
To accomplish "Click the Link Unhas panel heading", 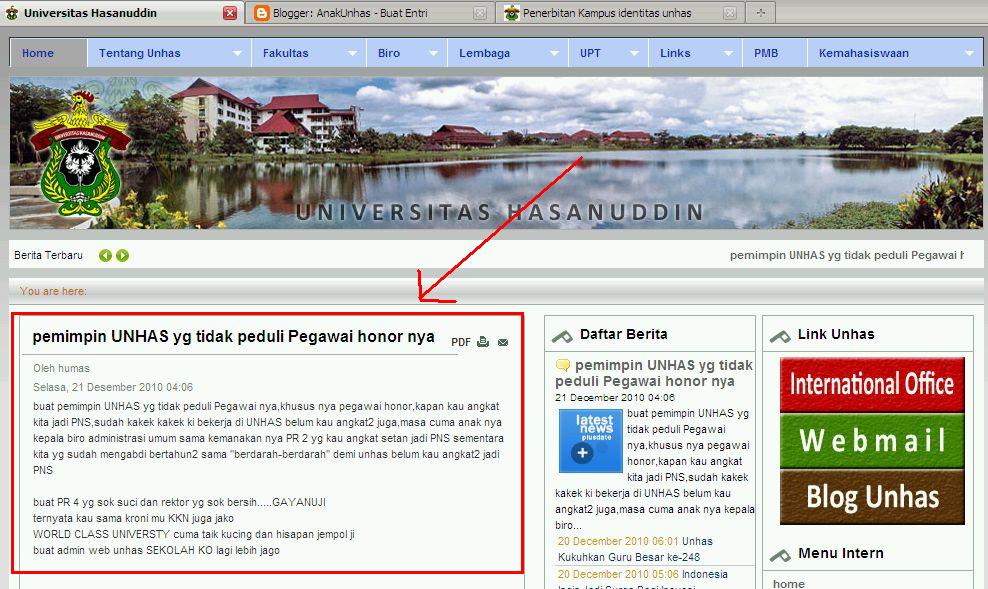I will (x=836, y=335).
